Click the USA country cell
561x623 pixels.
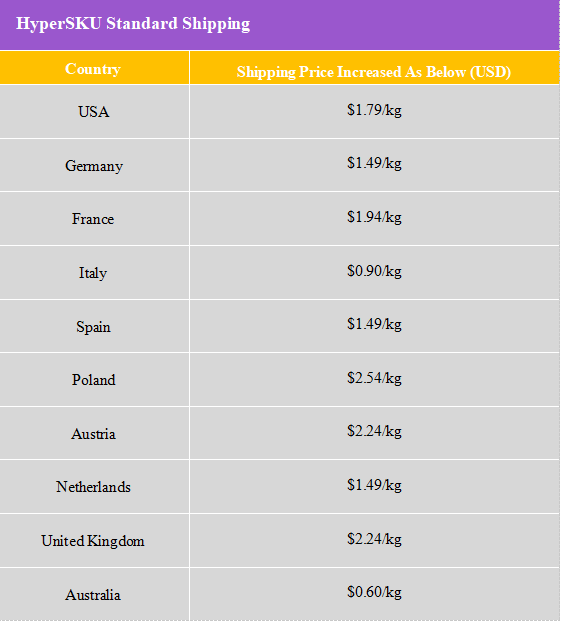point(95,112)
